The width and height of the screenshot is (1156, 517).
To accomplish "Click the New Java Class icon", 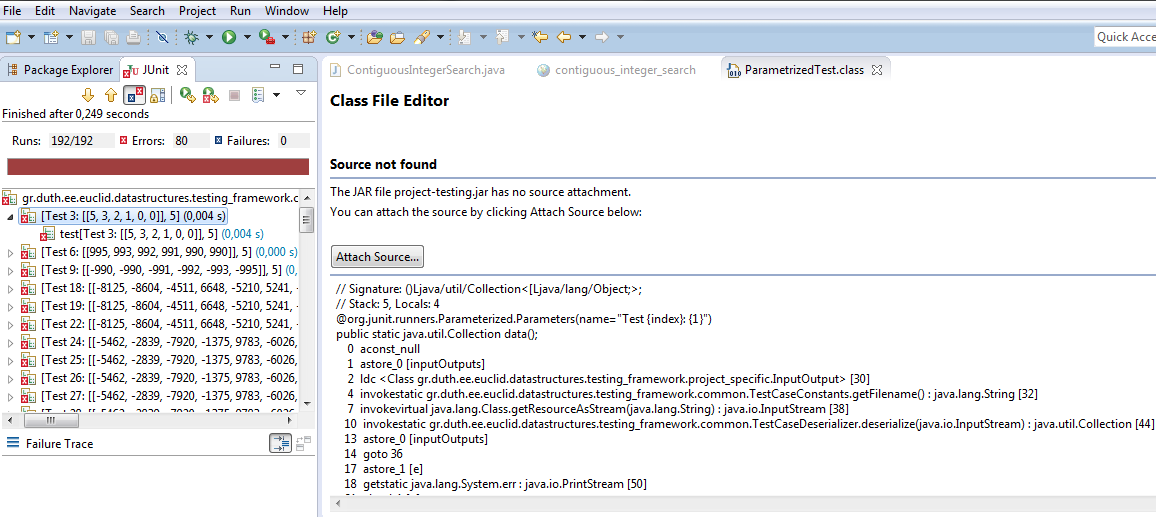I will (x=332, y=37).
